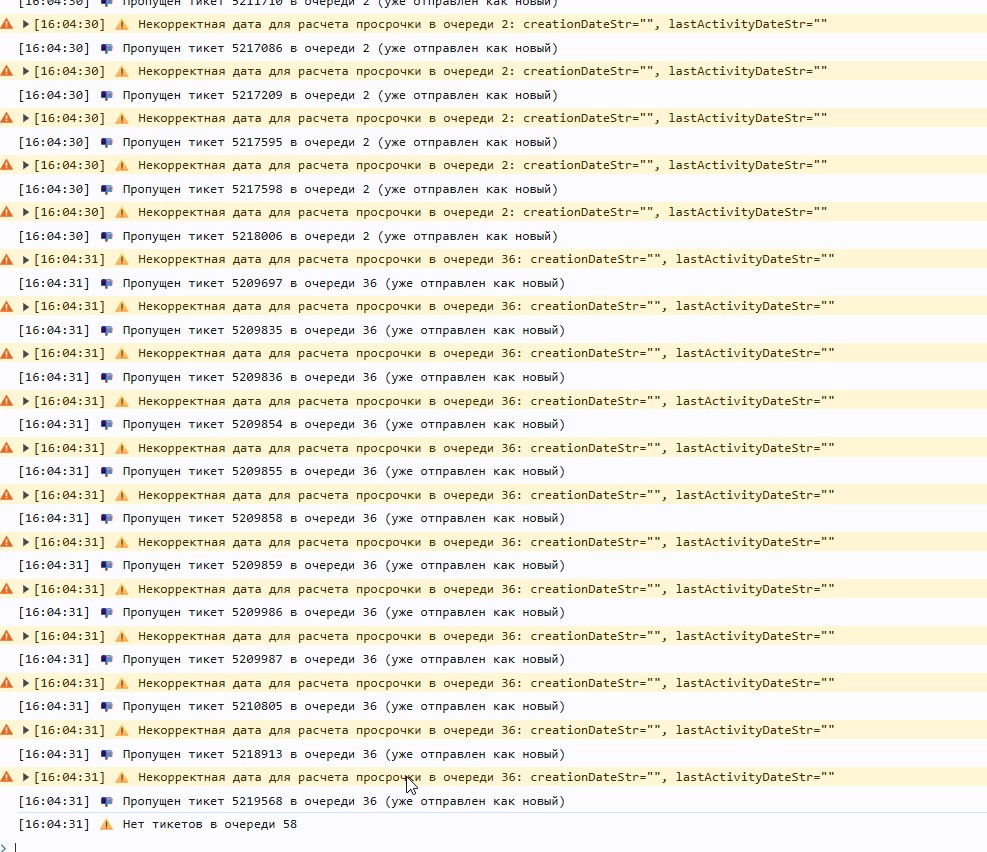987x852 pixels.
Task: Click inline warning icon in row above ticket 5209854
Action: point(122,401)
